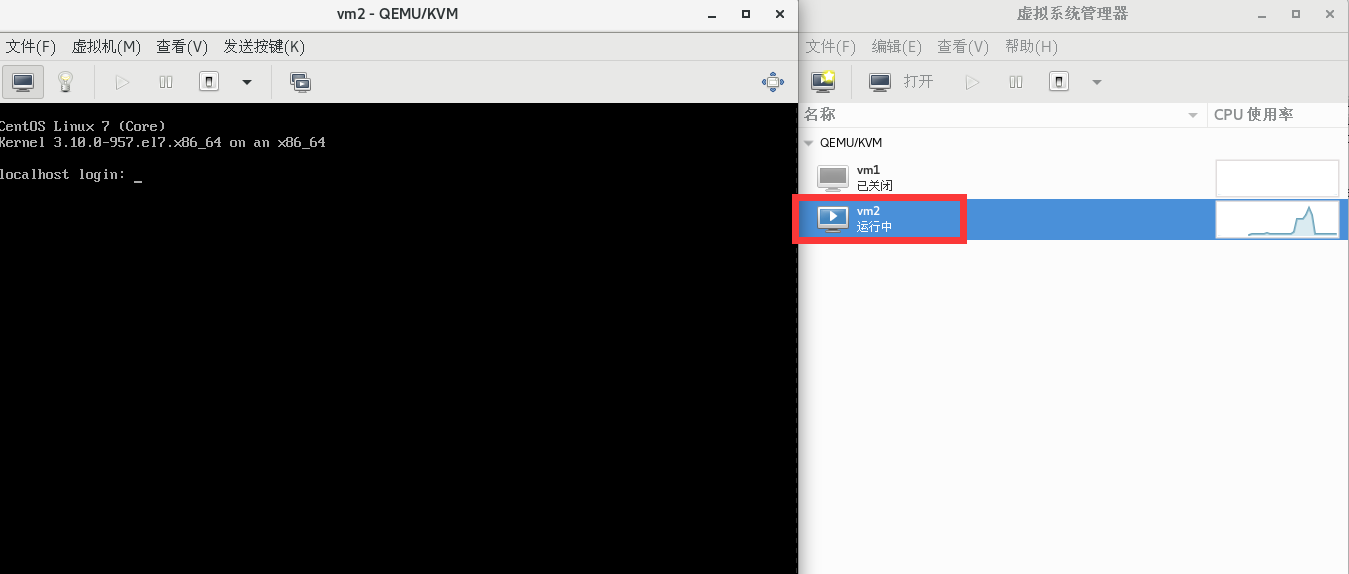Click the Kernel 3.10.0-957 version line
Image resolution: width=1349 pixels, height=574 pixels.
163,143
